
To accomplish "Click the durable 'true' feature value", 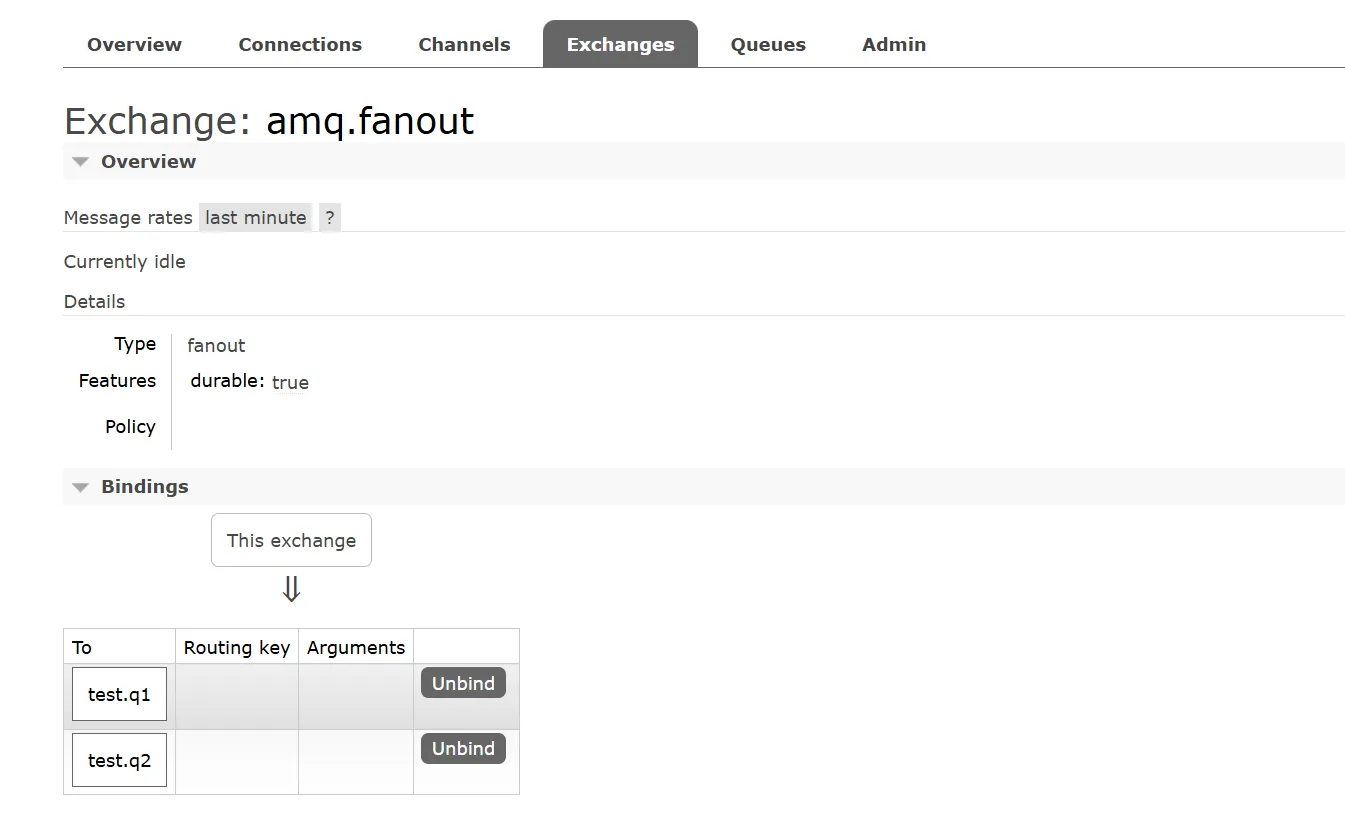I will 290,383.
